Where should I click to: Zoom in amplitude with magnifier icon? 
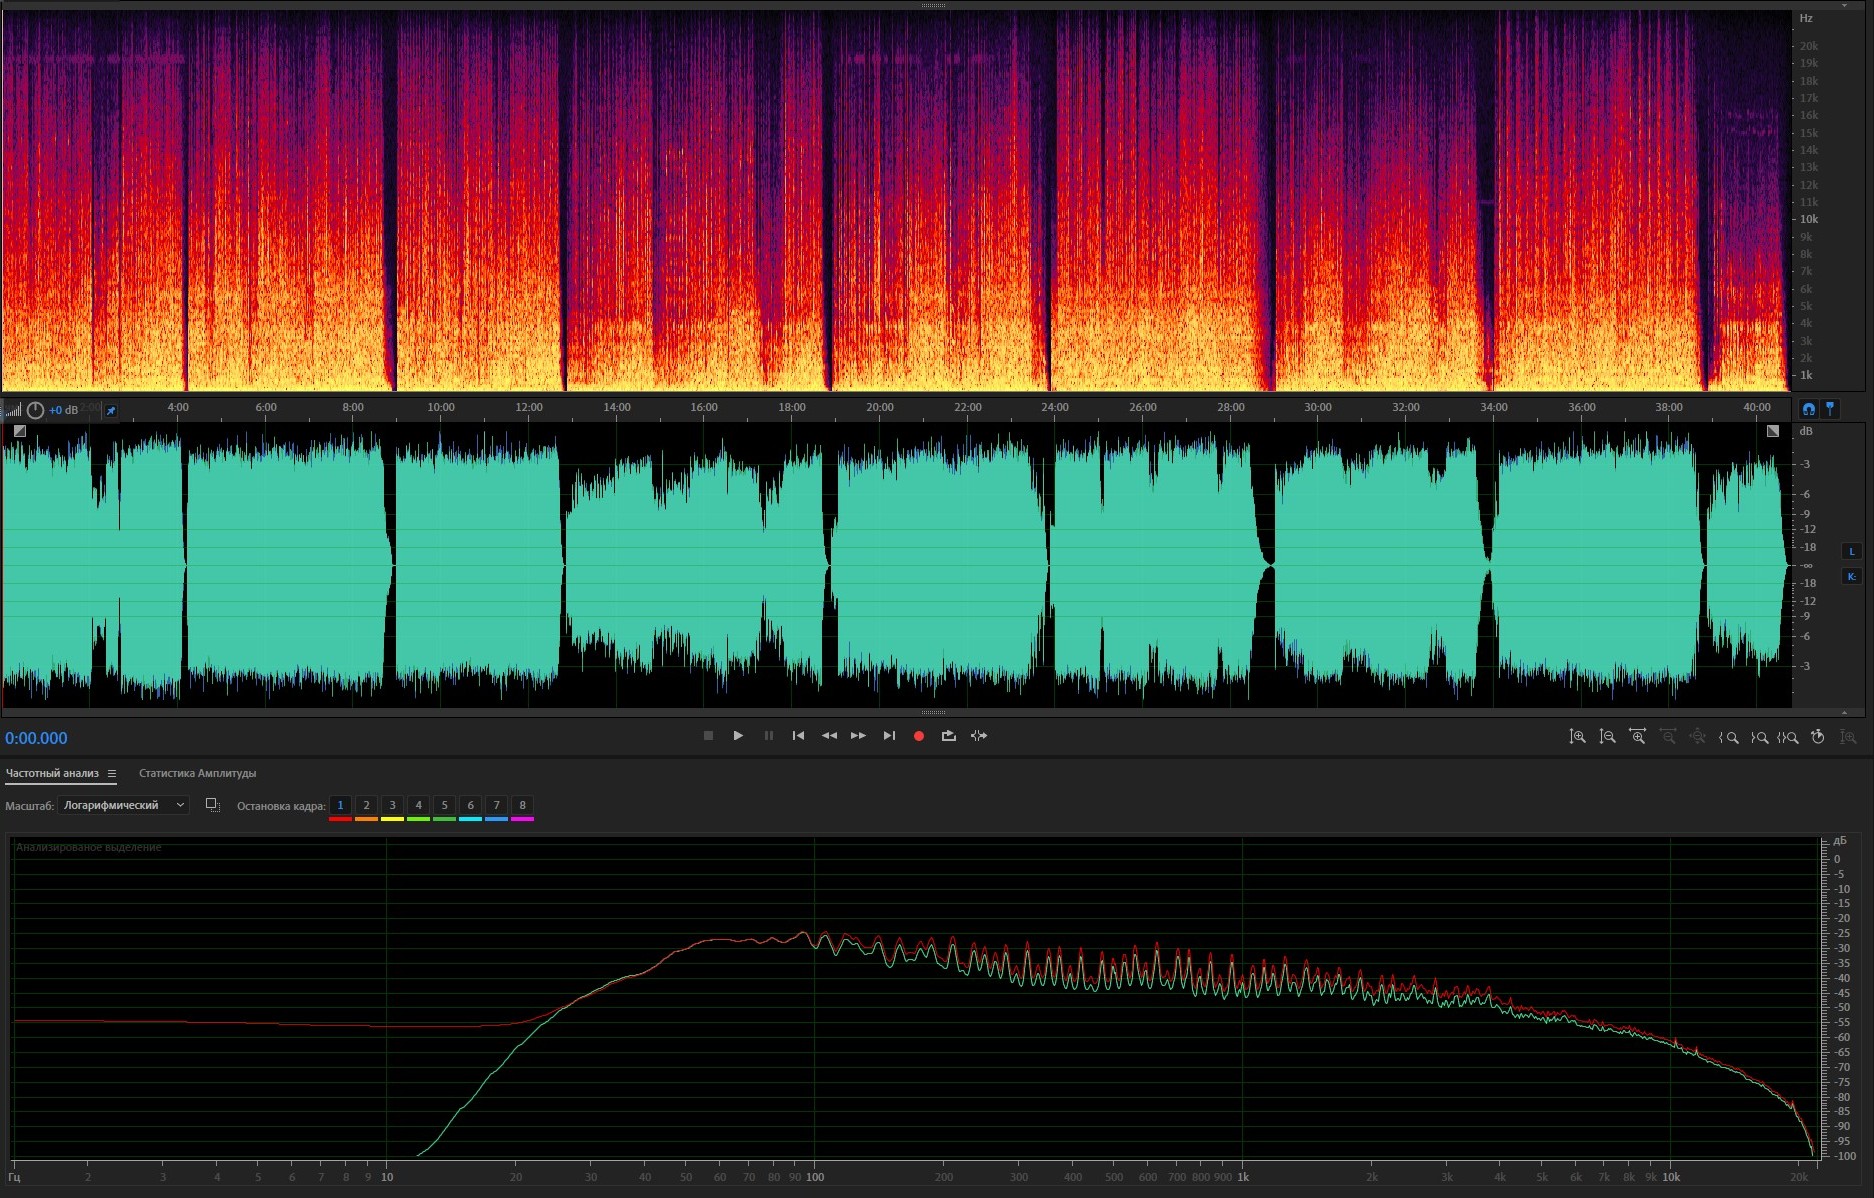[1577, 737]
